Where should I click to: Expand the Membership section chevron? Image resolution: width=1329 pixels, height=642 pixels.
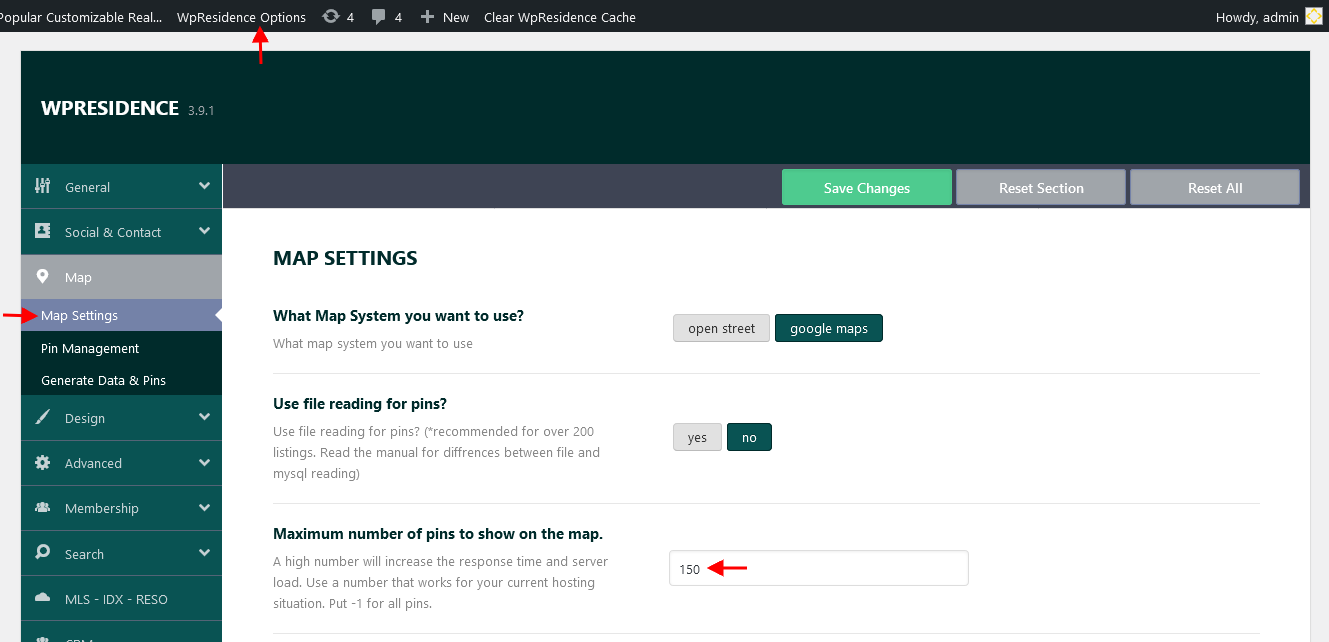tap(204, 507)
